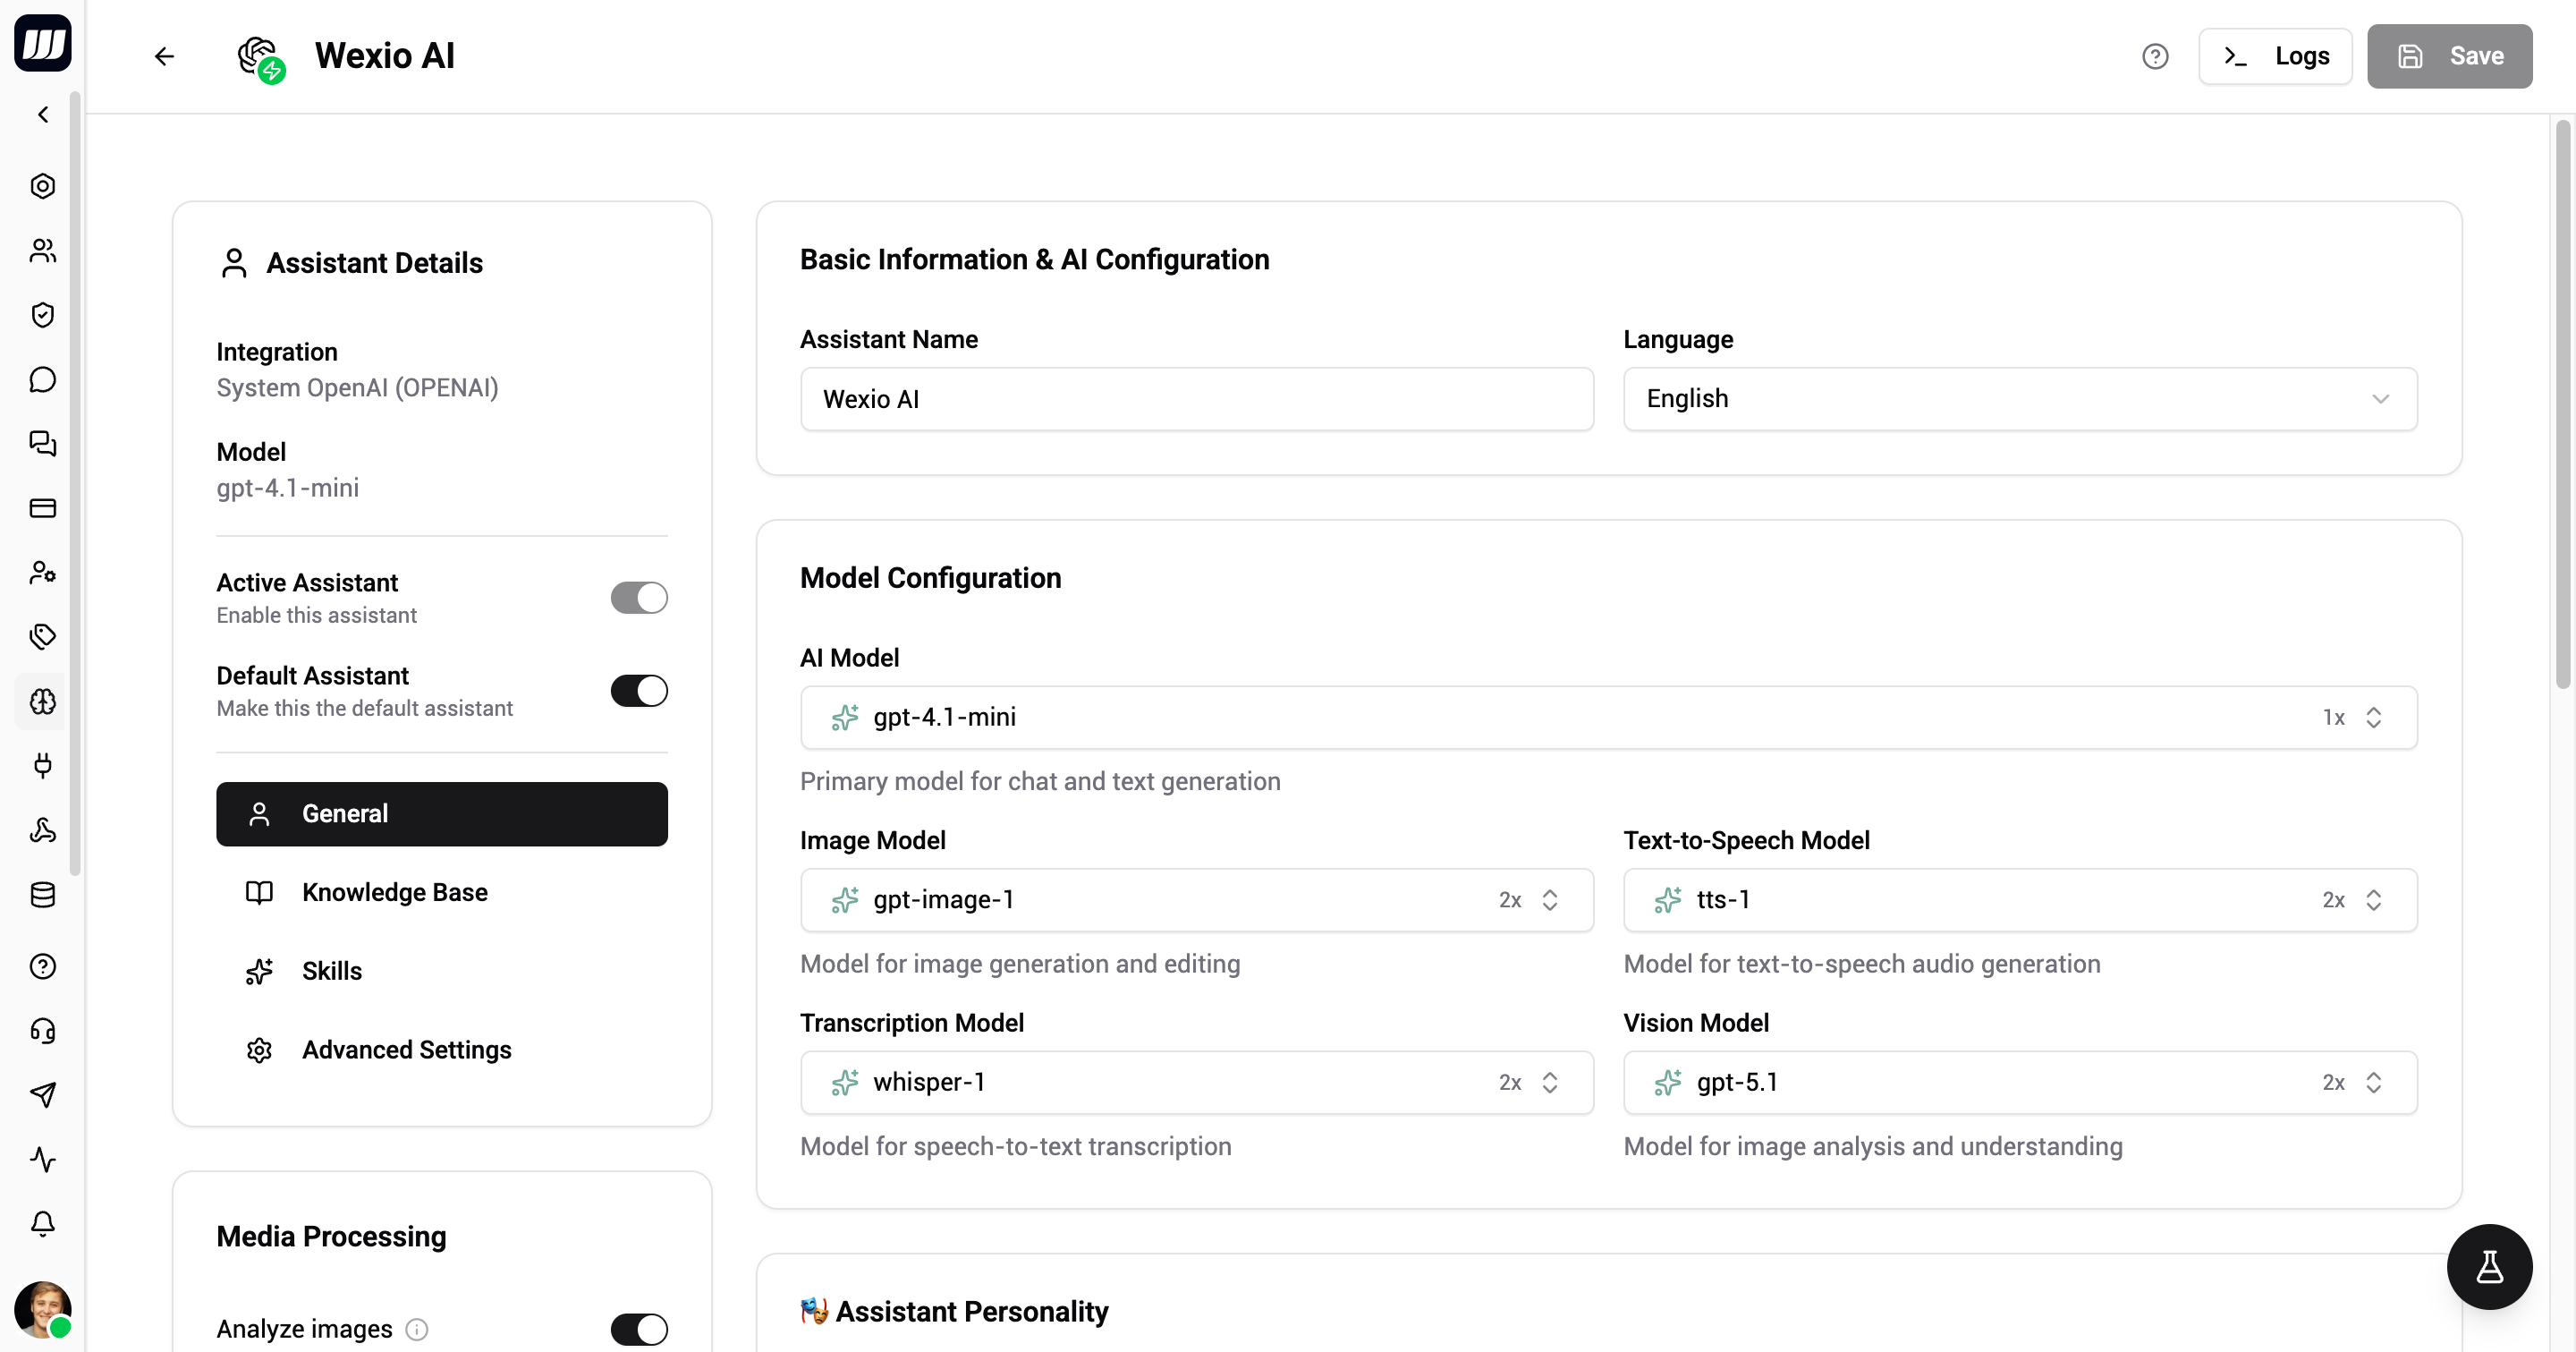Open the AI brain icon in sidebar
Image resolution: width=2576 pixels, height=1352 pixels.
click(43, 701)
